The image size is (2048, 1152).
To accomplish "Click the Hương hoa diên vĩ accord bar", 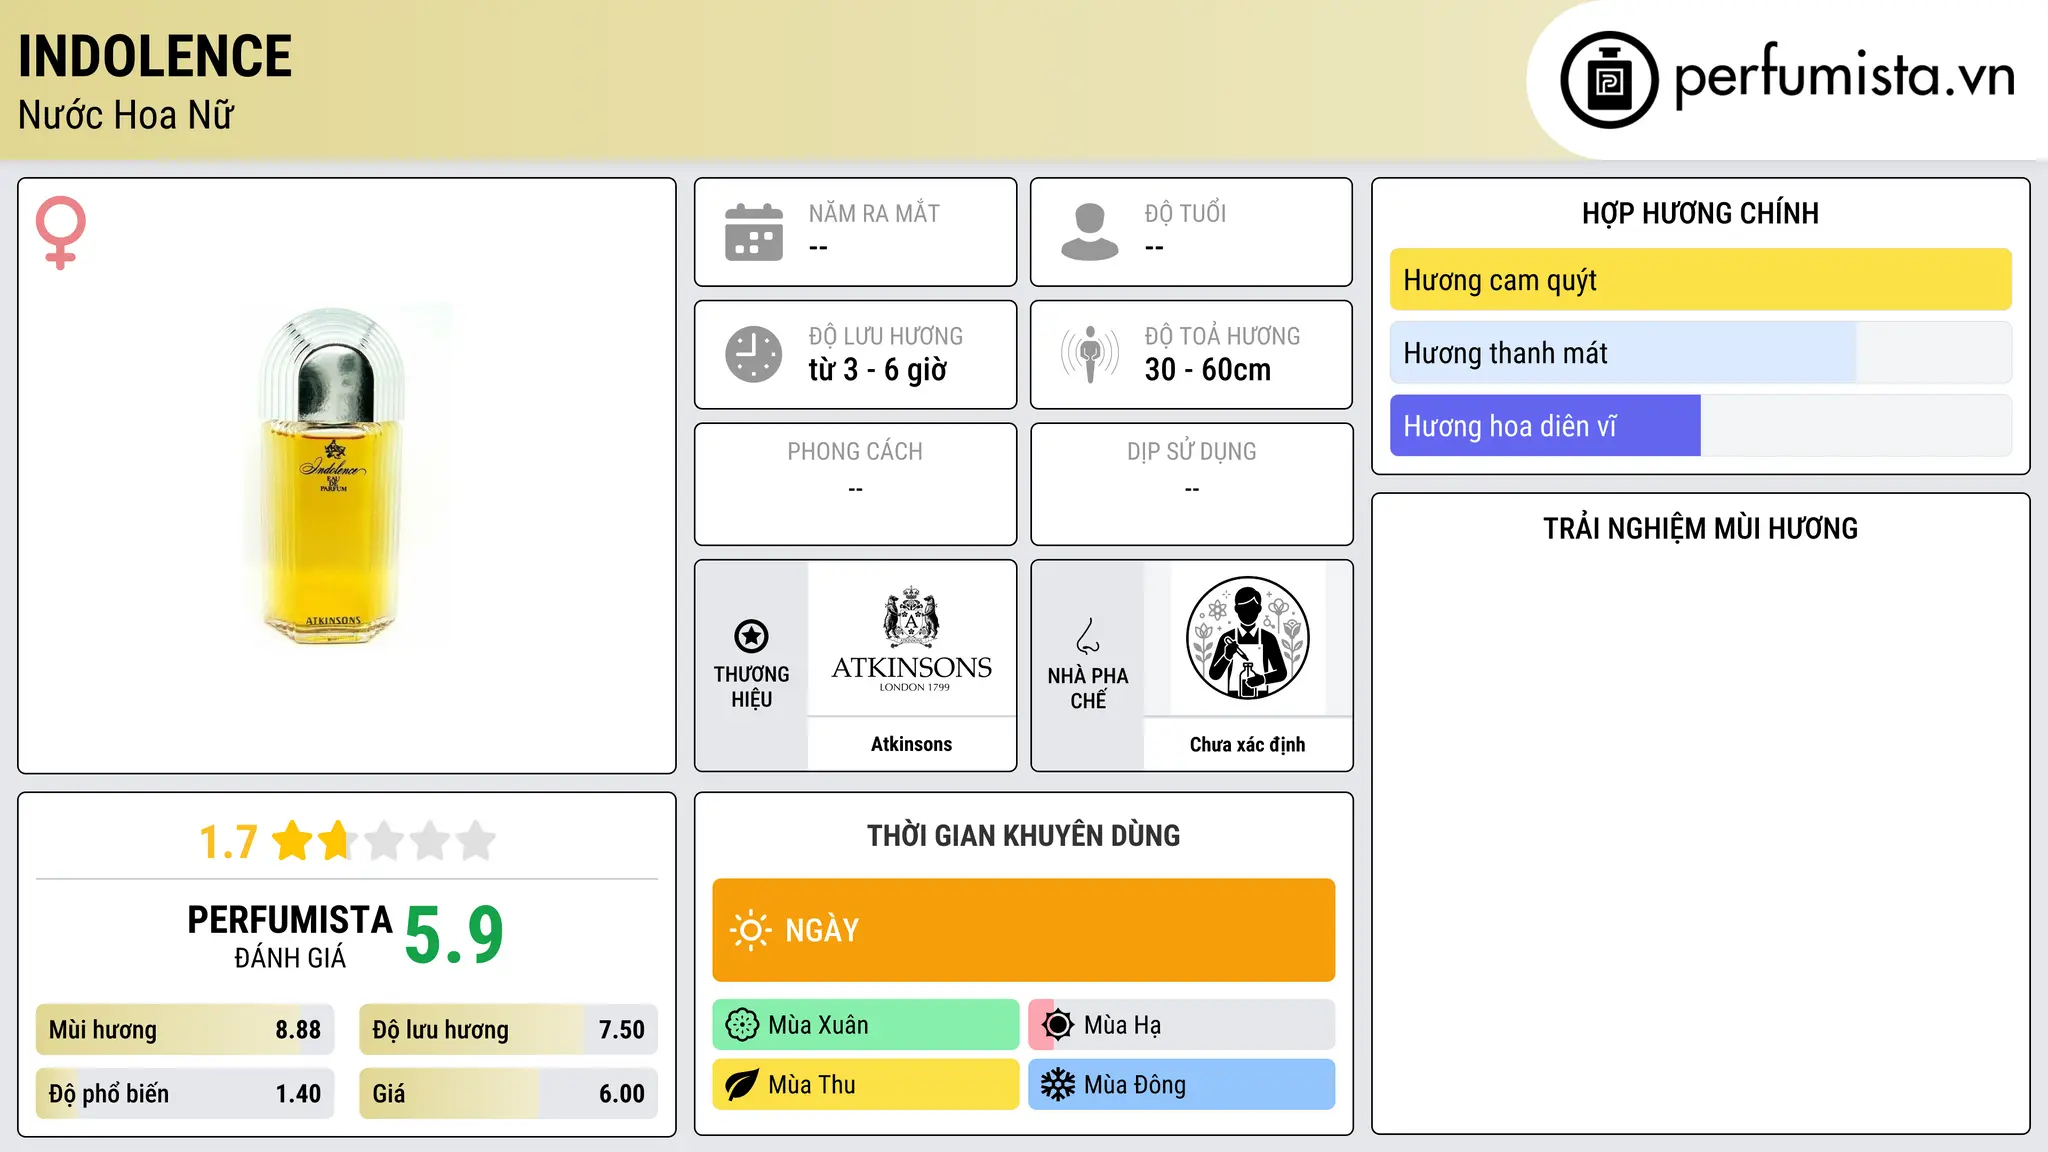I will [x=1700, y=426].
